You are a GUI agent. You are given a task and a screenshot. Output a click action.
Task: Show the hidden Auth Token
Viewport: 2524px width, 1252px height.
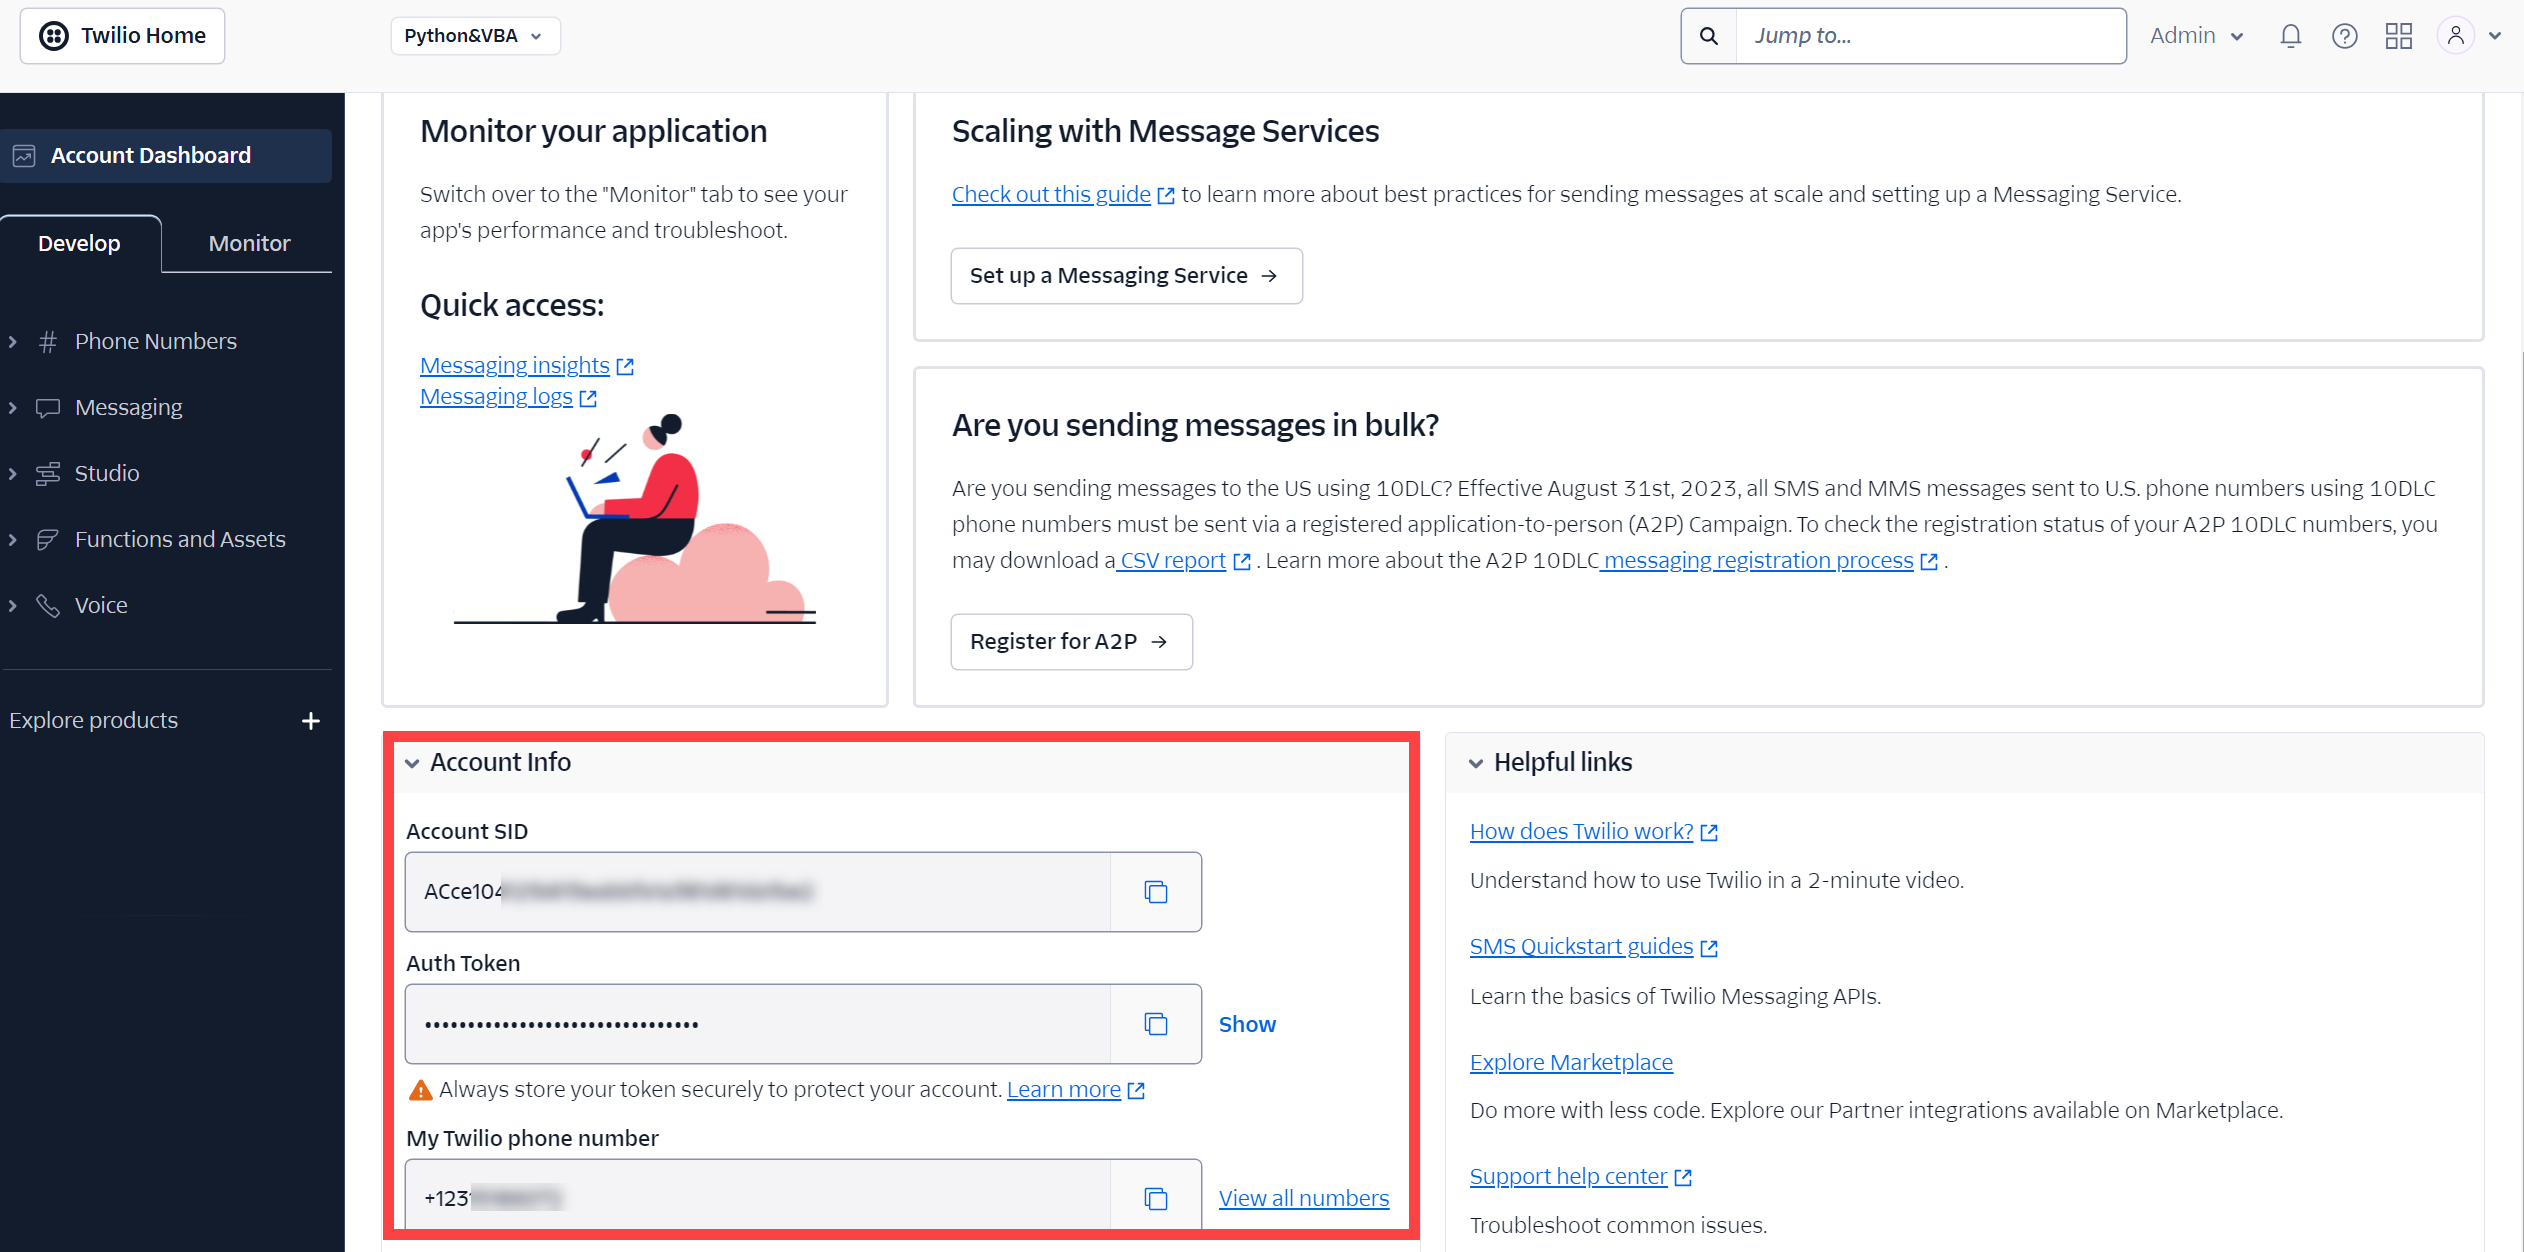coord(1247,1024)
